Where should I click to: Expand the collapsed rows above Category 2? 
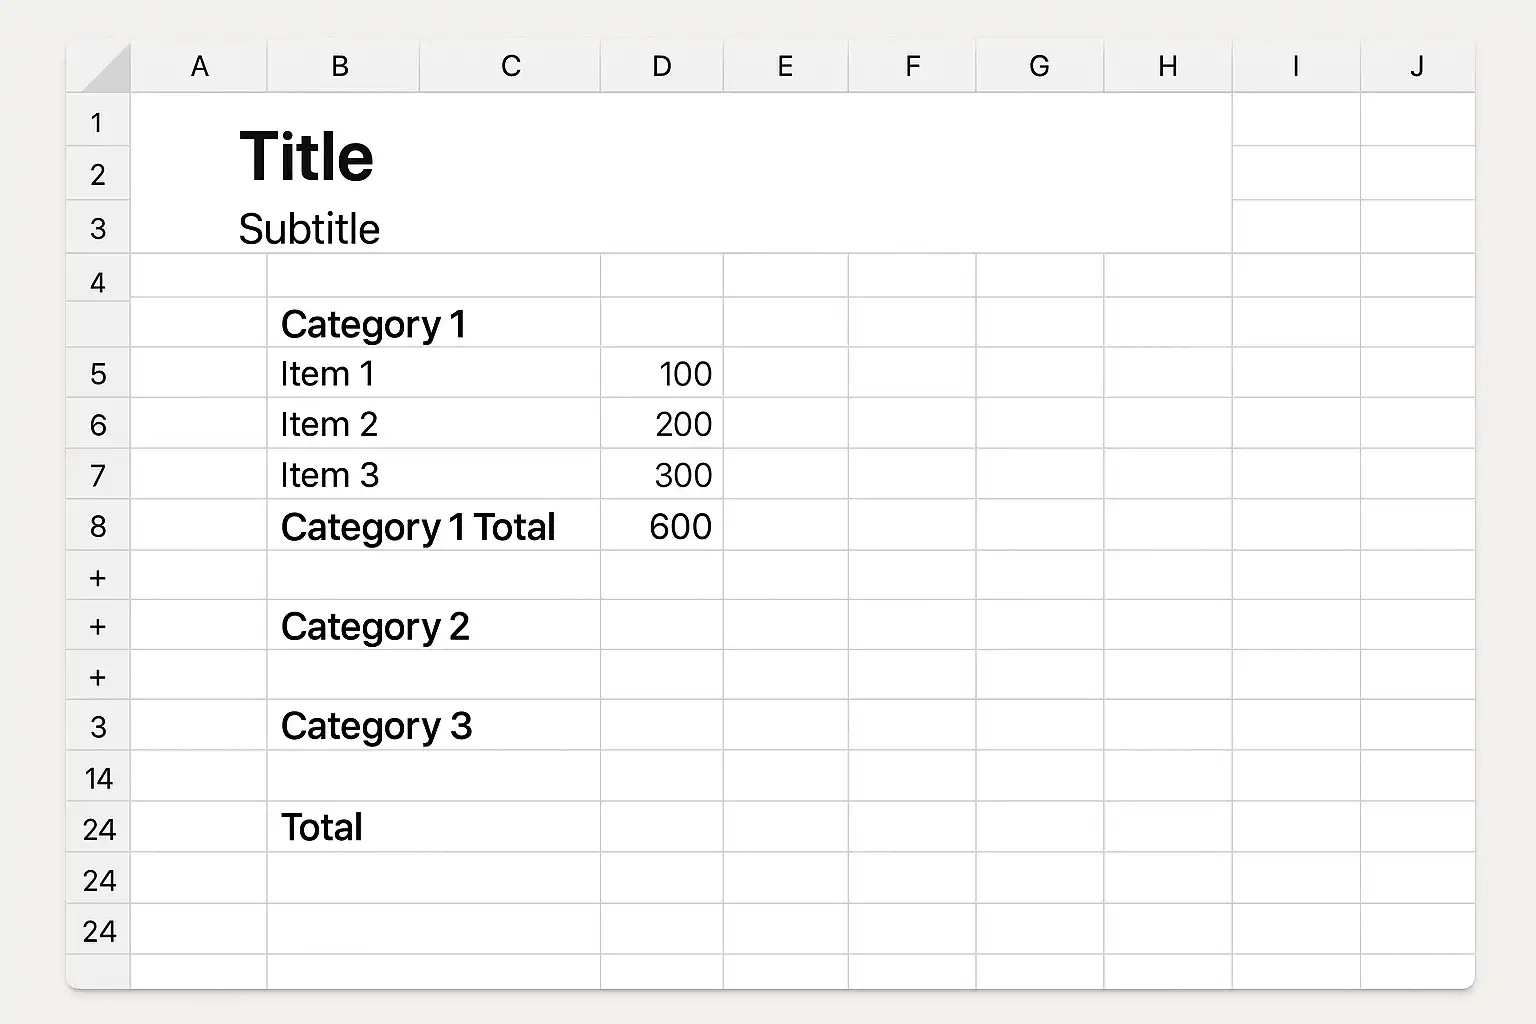98,577
